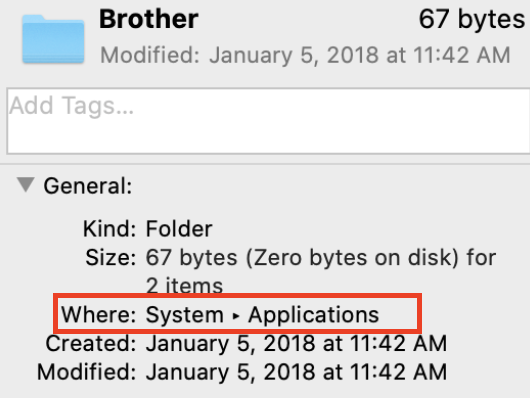Select the Folder kind value
The height and width of the screenshot is (398, 530).
[179, 229]
